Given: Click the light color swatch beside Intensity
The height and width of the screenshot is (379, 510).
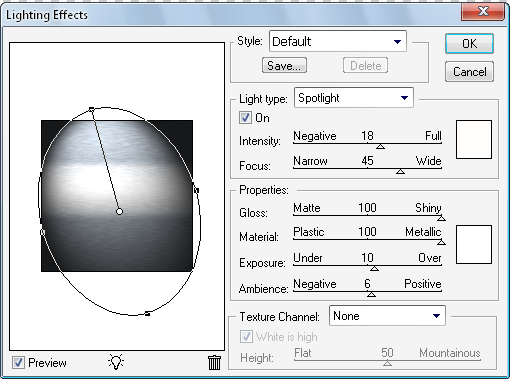Looking at the screenshot, I should pyautogui.click(x=474, y=140).
